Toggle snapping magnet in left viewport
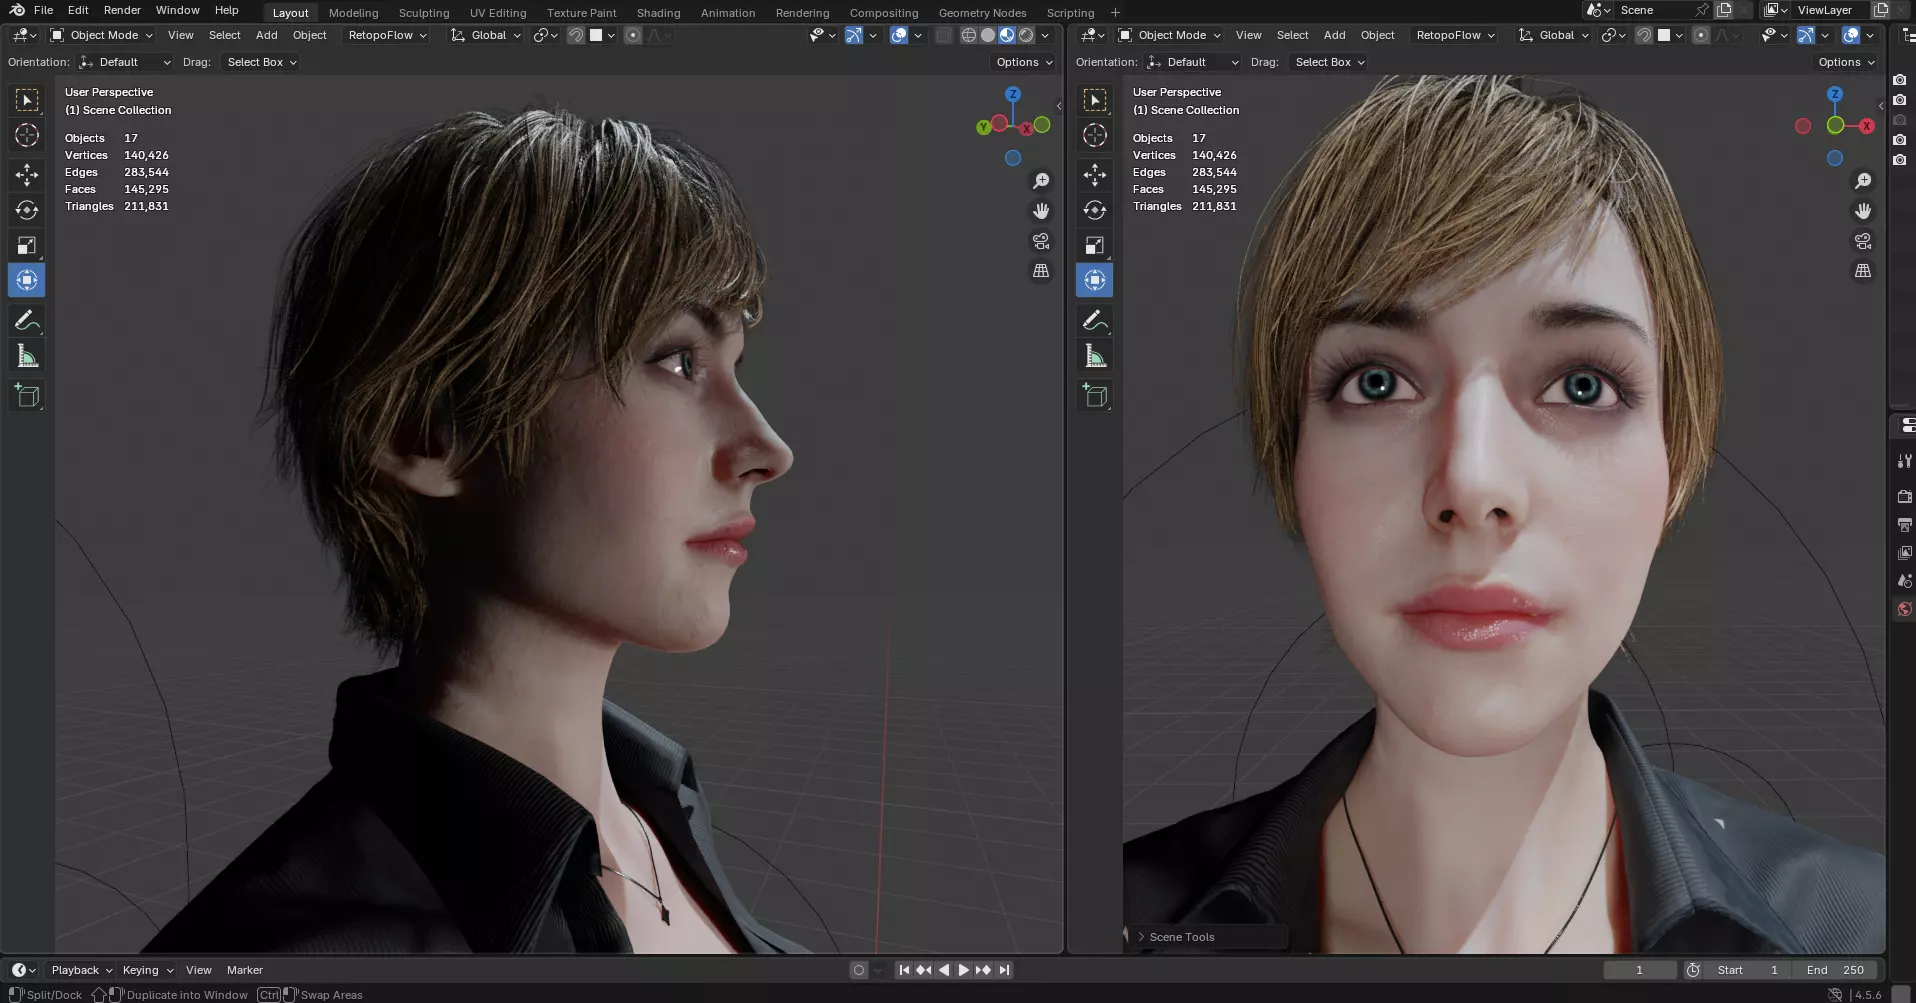Image resolution: width=1916 pixels, height=1003 pixels. click(x=576, y=35)
